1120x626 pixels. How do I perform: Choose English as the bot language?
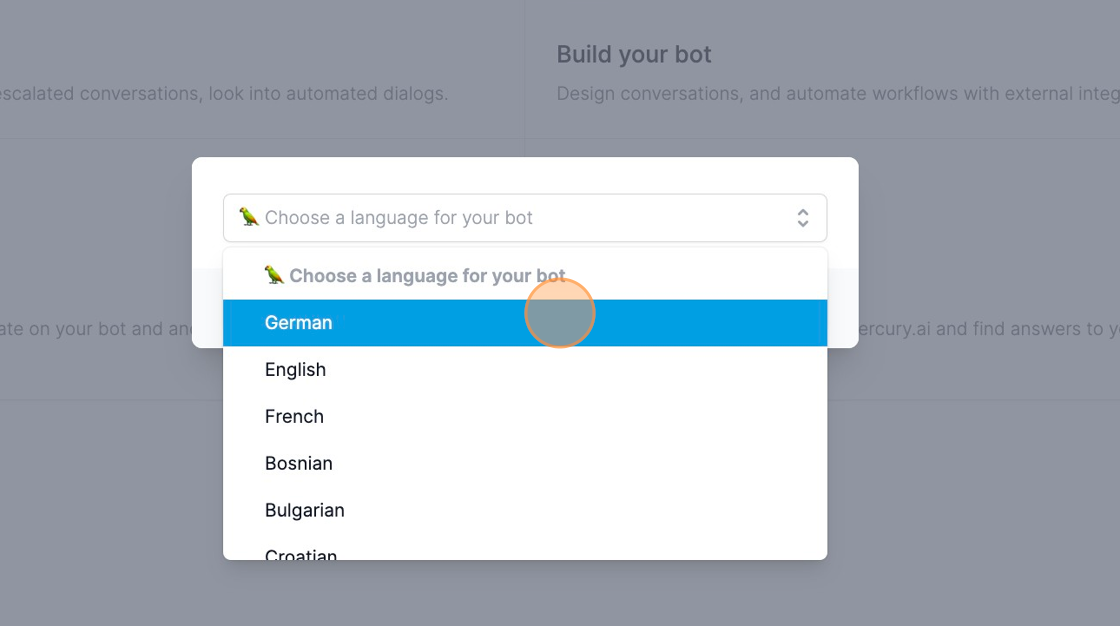(525, 369)
